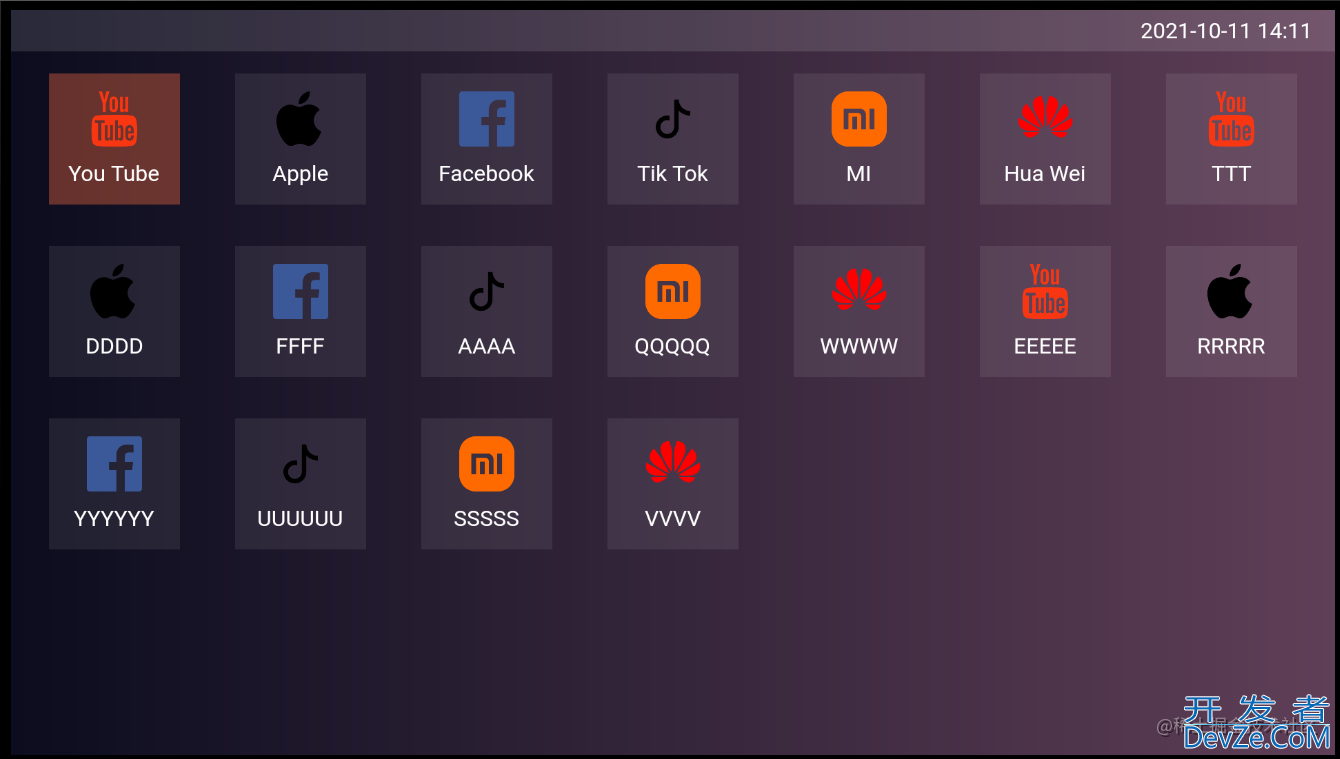Image resolution: width=1340 pixels, height=759 pixels.
Task: Open the Facebook app tile
Action: 486,139
